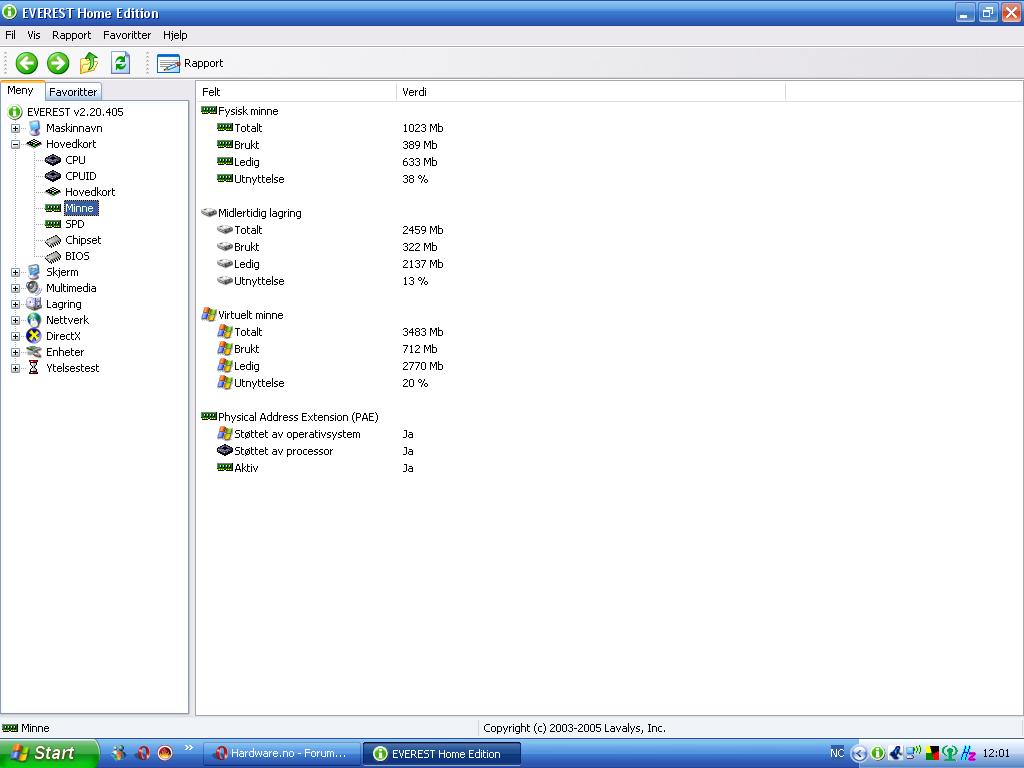Collapse the Hovedkort tree node
1024x768 pixels.
click(15, 144)
